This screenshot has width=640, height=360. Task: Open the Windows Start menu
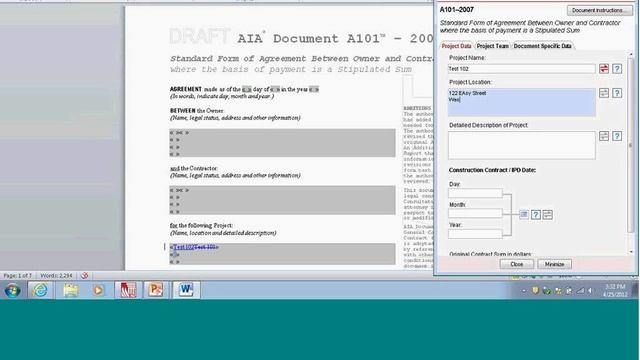click(12, 290)
